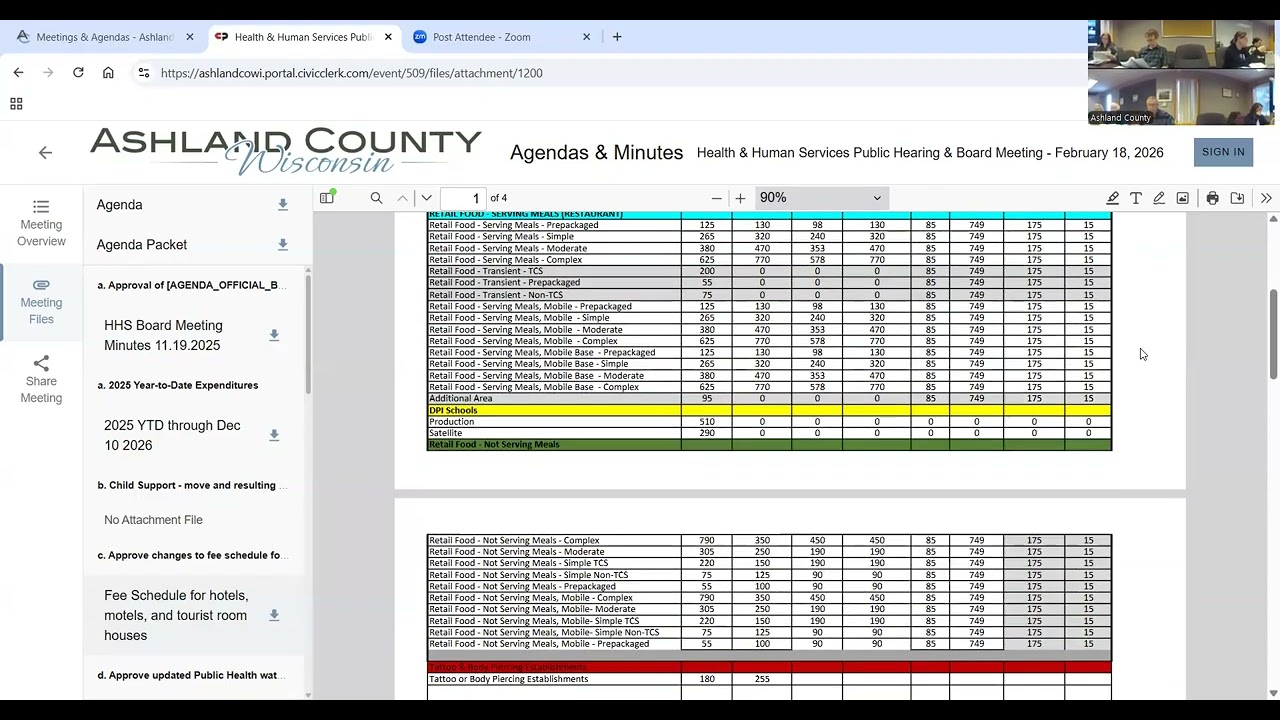Image resolution: width=1280 pixels, height=720 pixels.
Task: Select the PDF draw pencil tool
Action: tap(1159, 198)
